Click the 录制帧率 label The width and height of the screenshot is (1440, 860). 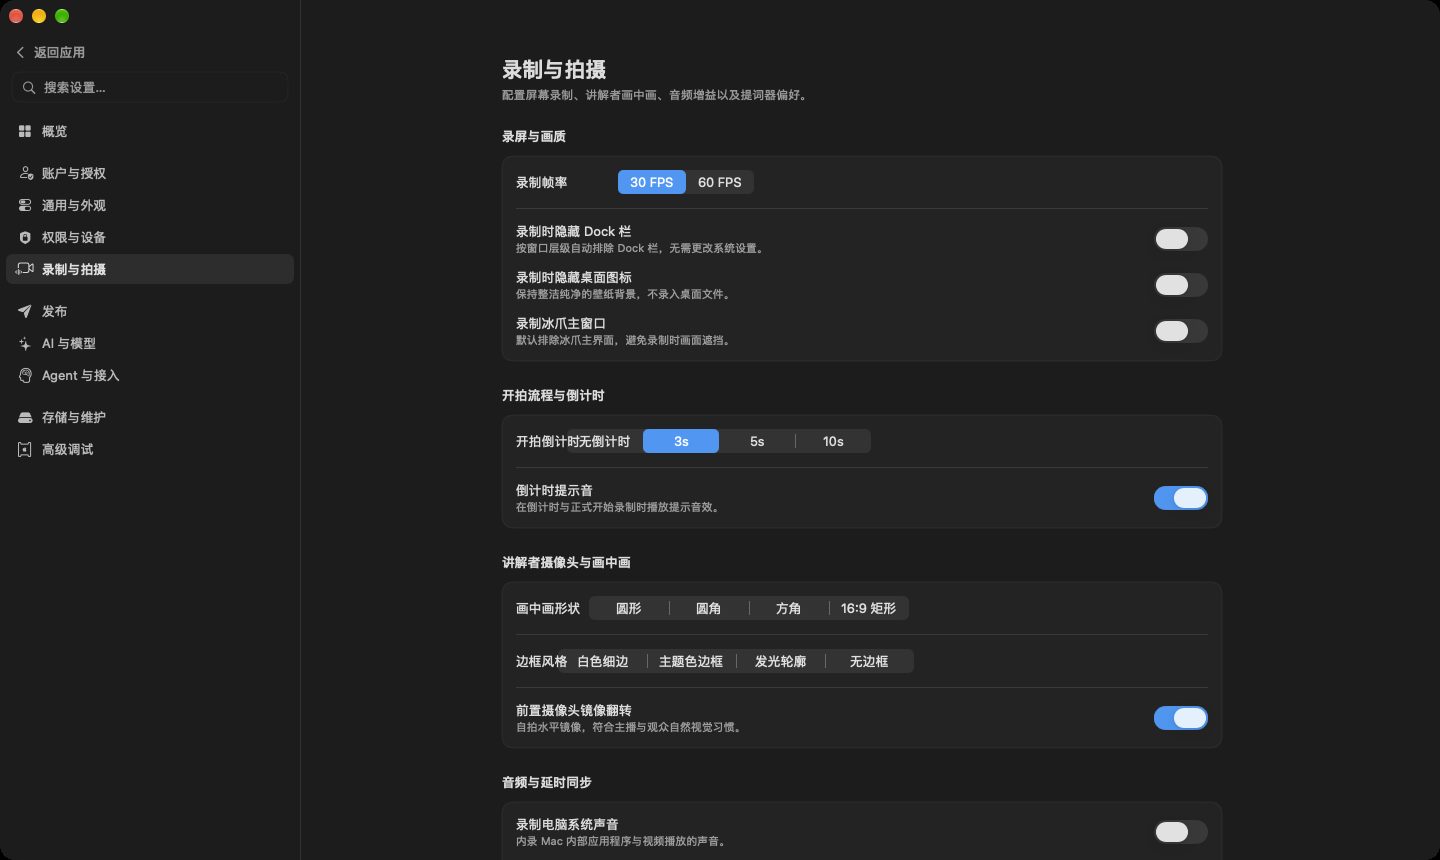tap(541, 182)
